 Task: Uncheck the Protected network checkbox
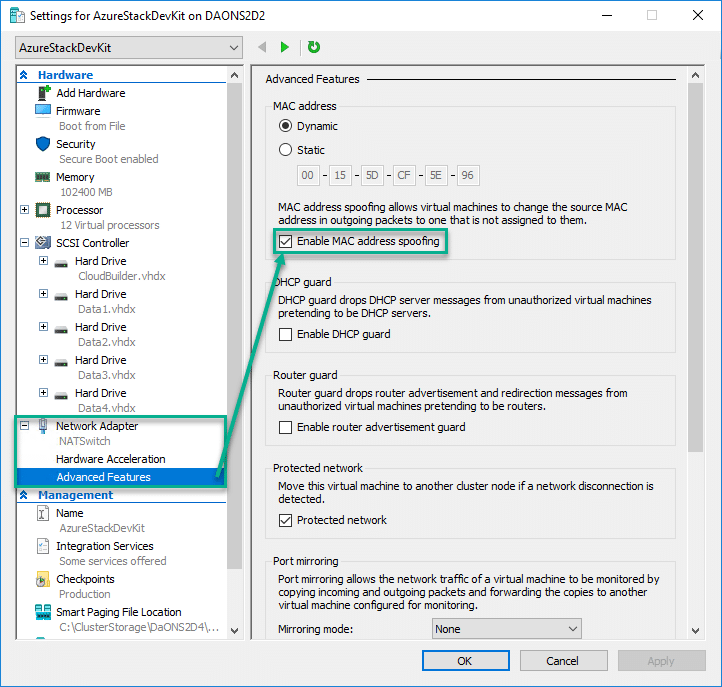click(x=285, y=520)
